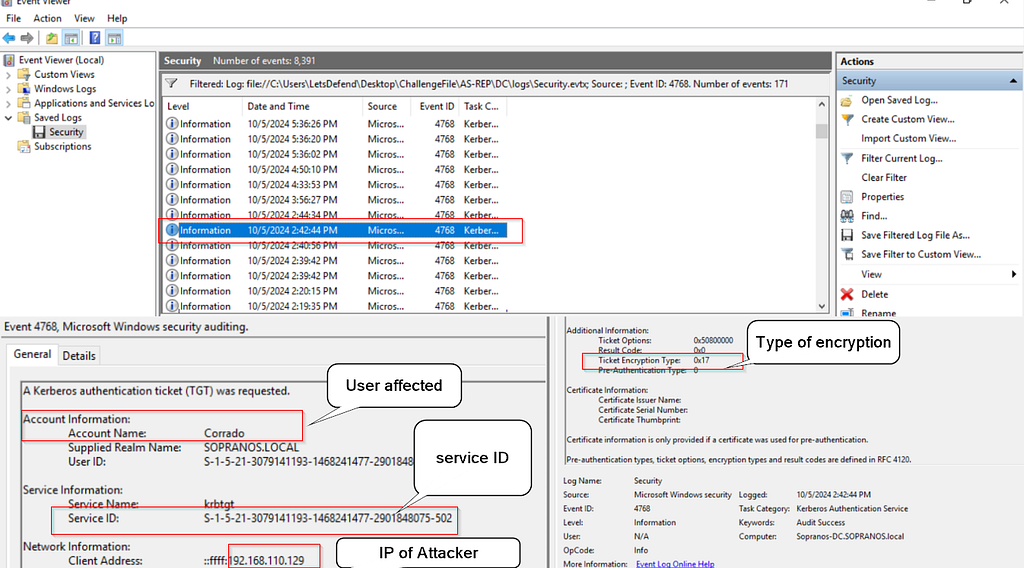The image size is (1024, 568).
Task: Click the Rename action
Action: [x=878, y=313]
